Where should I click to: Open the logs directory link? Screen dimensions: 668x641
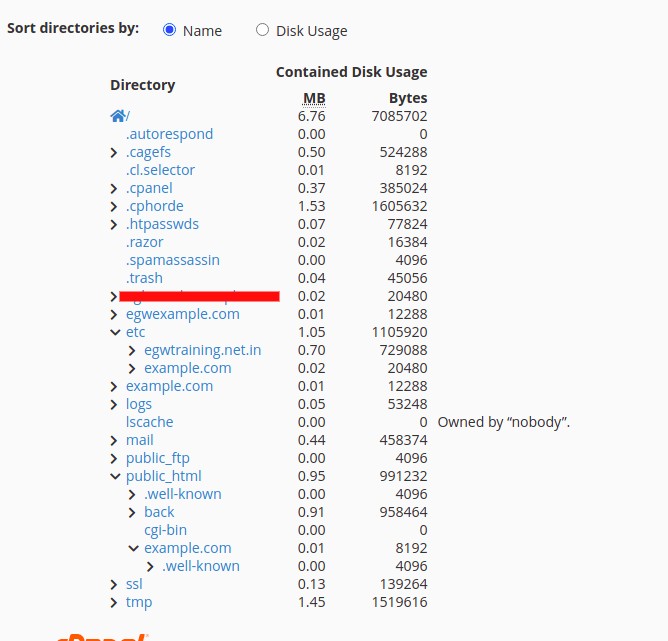(139, 404)
